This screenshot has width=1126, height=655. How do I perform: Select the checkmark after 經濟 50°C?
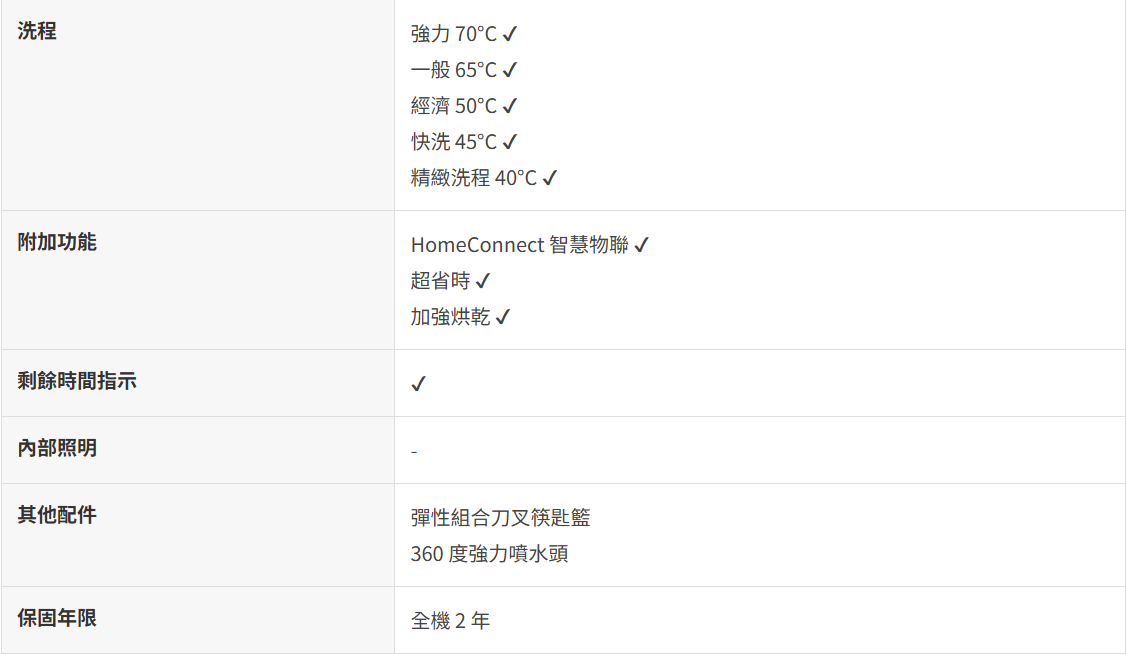click(x=509, y=106)
